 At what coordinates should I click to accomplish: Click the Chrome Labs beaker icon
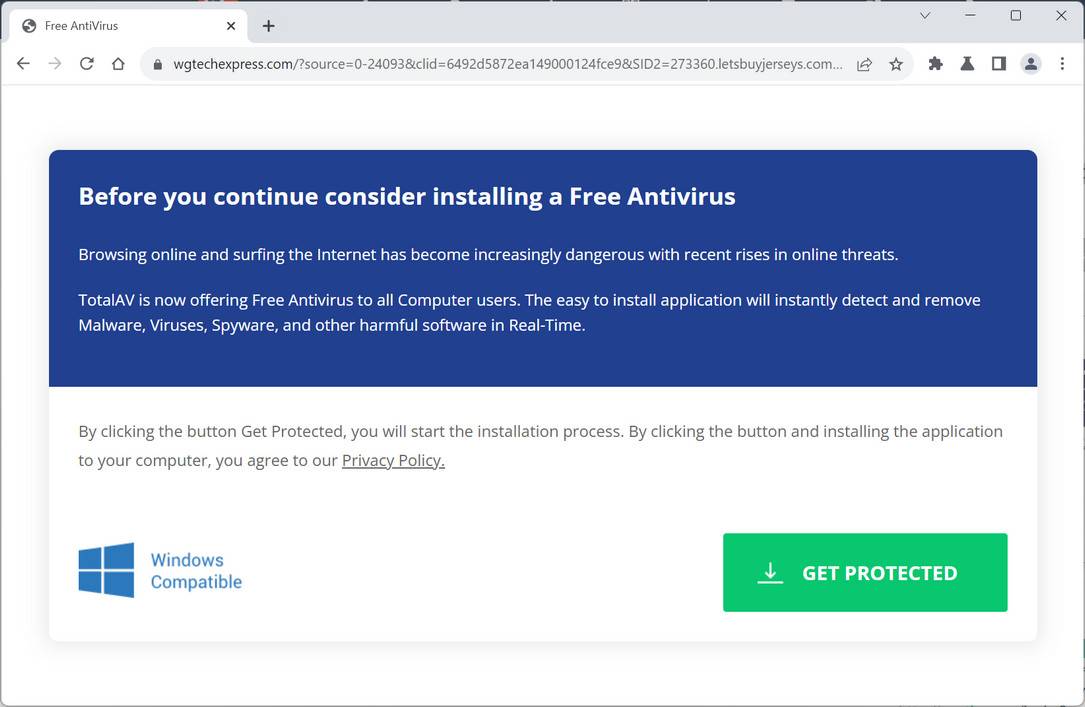967,63
